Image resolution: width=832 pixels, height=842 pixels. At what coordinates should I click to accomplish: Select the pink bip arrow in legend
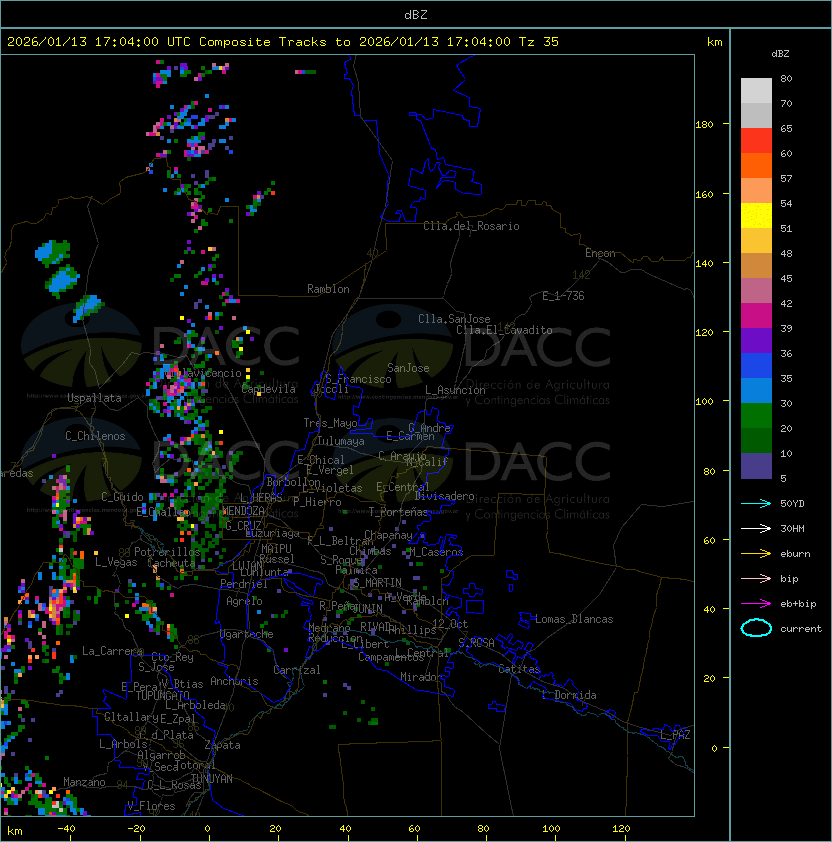[x=756, y=578]
